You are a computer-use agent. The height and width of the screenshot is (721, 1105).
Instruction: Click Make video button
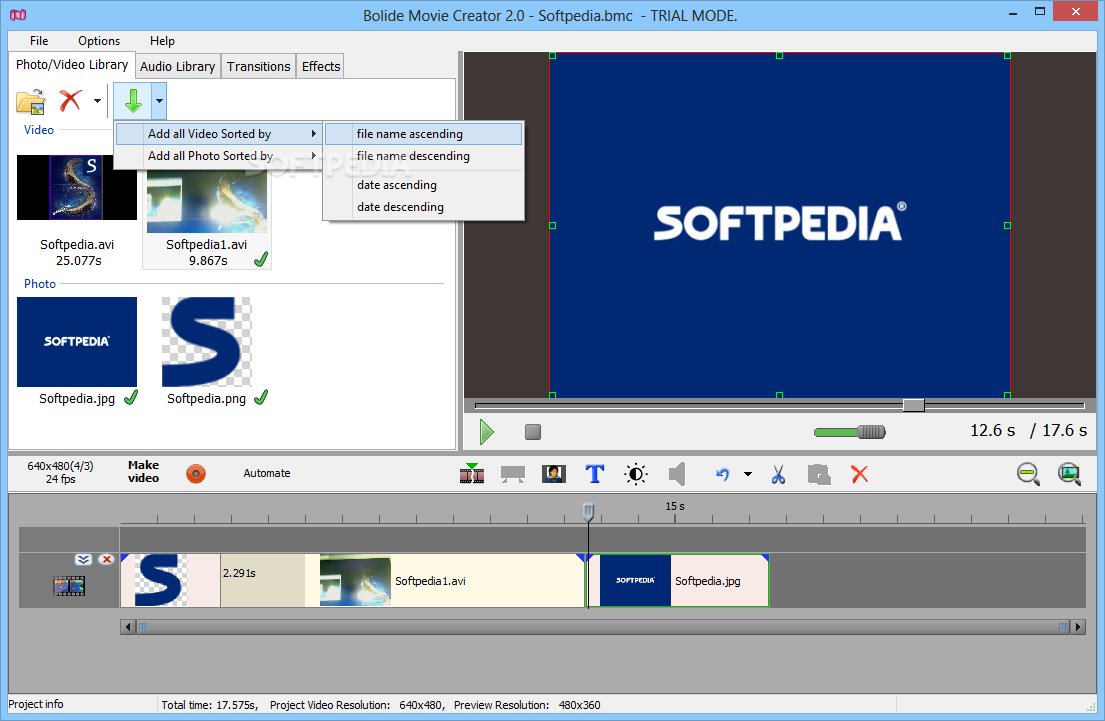(144, 472)
